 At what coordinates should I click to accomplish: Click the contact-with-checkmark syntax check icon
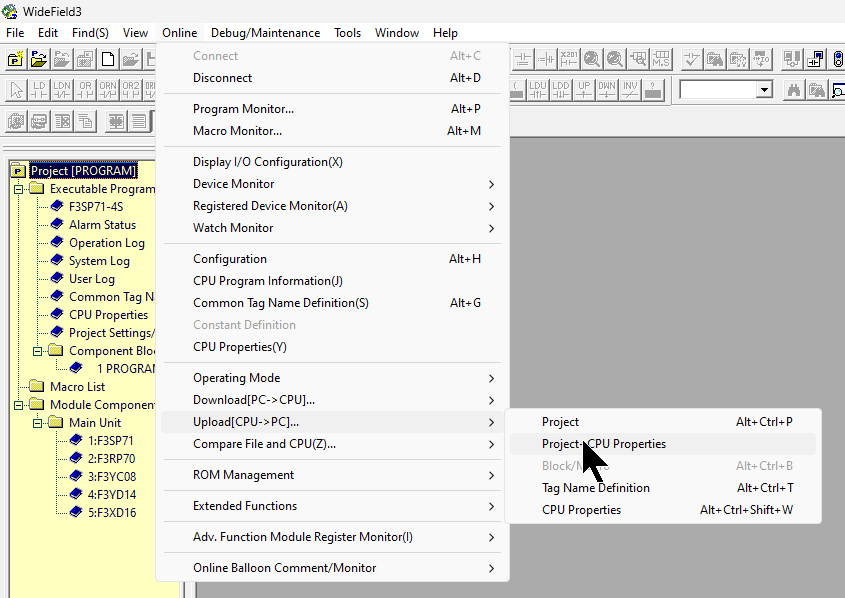pyautogui.click(x=691, y=59)
